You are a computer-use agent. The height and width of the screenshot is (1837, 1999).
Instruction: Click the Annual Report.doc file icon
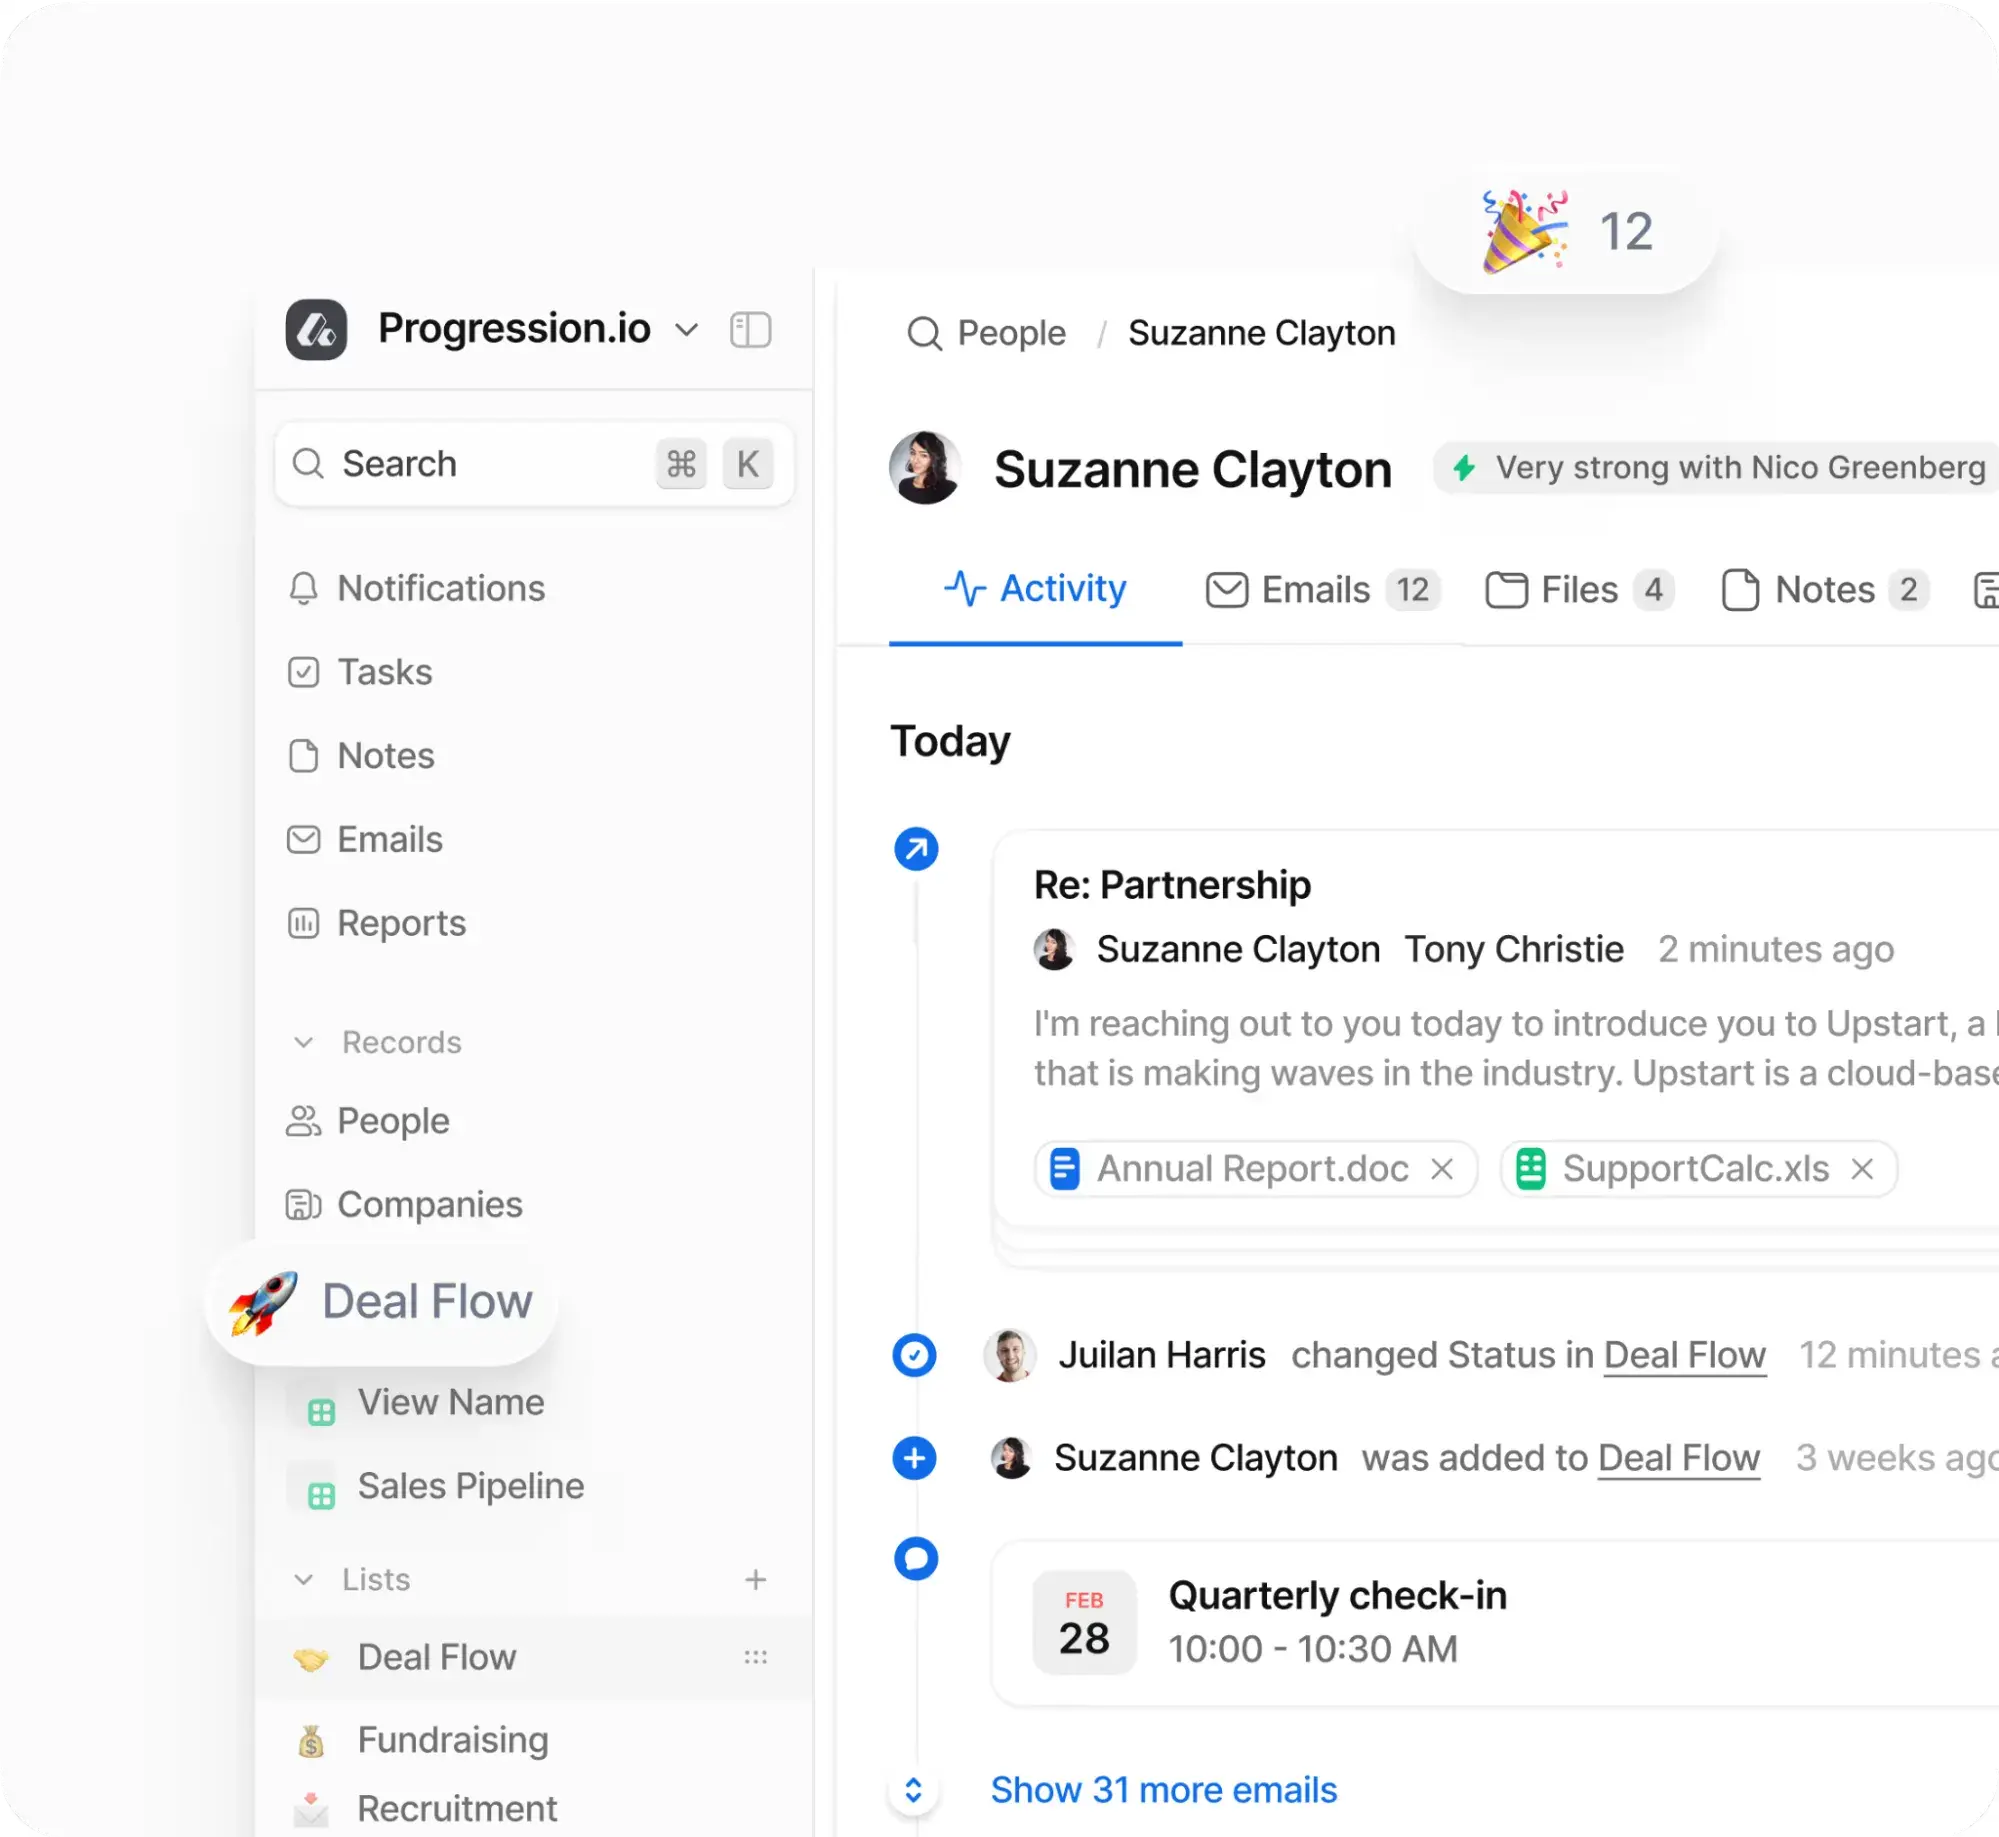1064,1168
